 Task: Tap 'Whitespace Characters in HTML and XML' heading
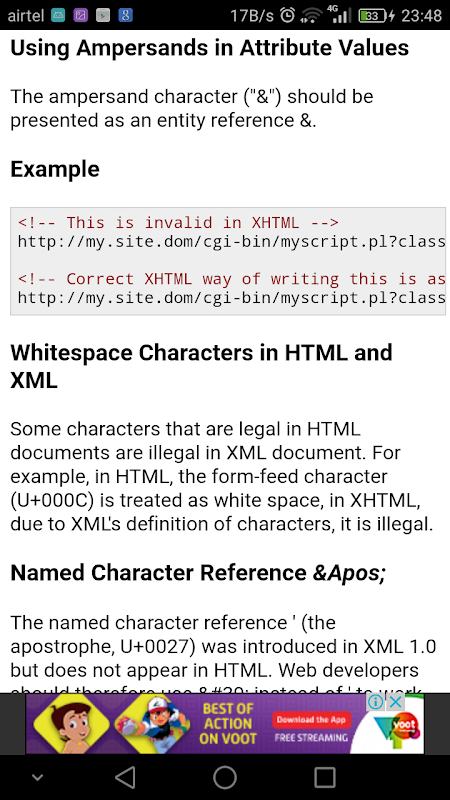[202, 366]
